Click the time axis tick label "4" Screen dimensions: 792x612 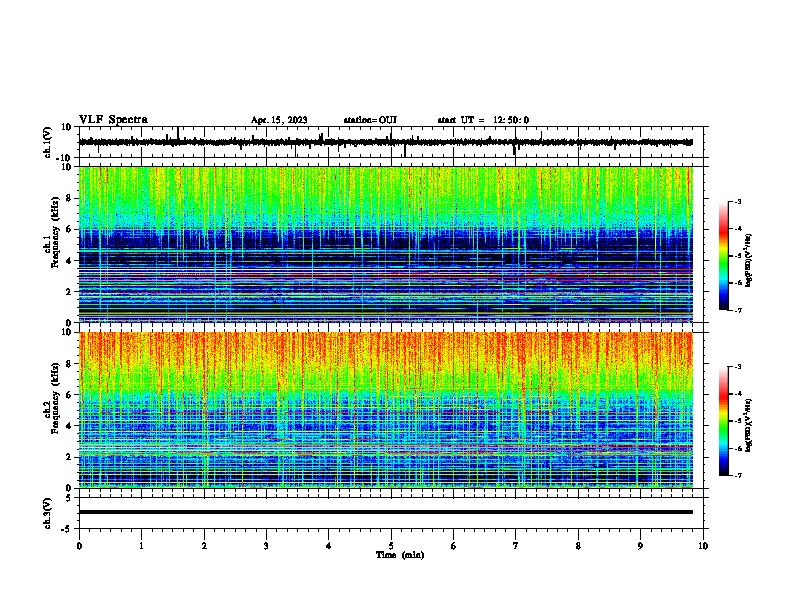pyautogui.click(x=329, y=546)
